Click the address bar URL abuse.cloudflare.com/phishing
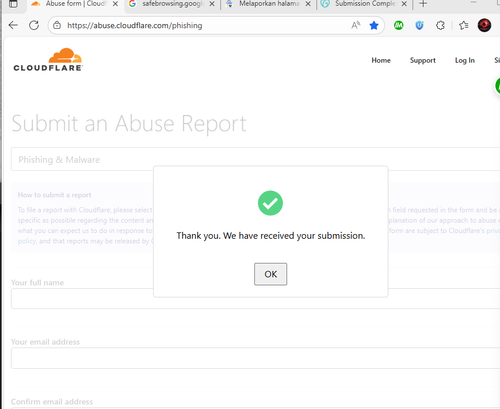This screenshot has width=500, height=409. pos(135,26)
